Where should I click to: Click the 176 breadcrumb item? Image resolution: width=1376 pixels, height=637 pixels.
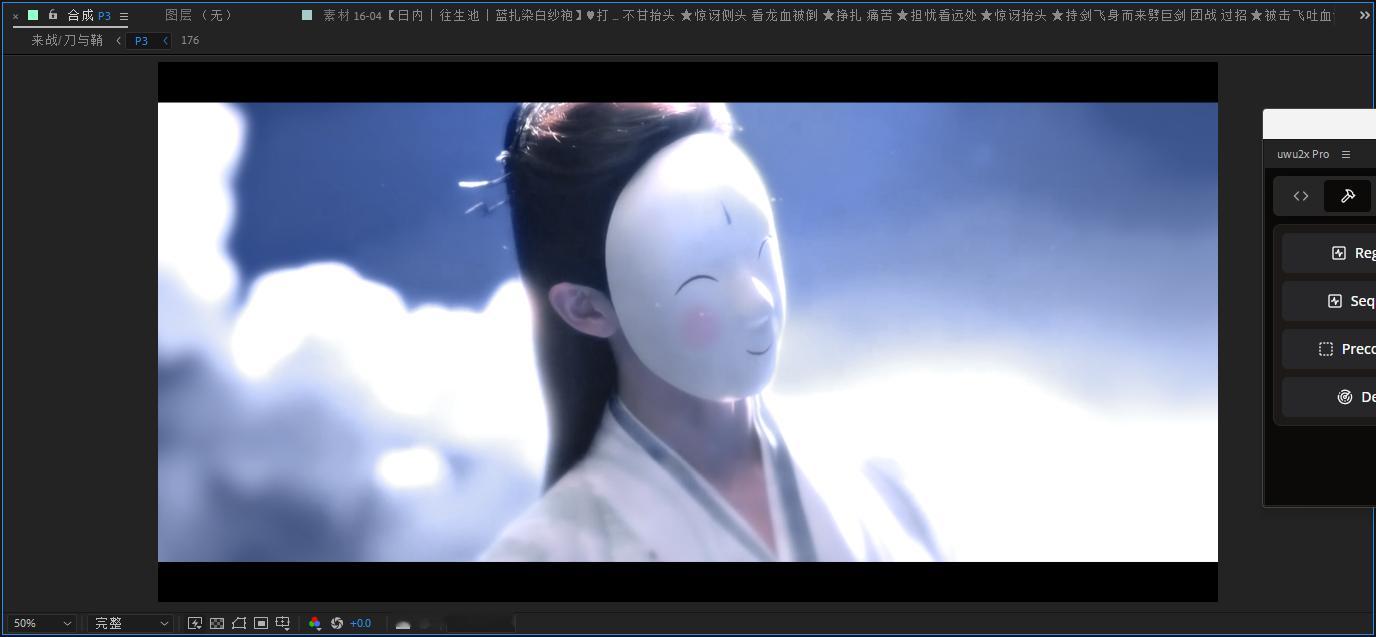[x=190, y=40]
